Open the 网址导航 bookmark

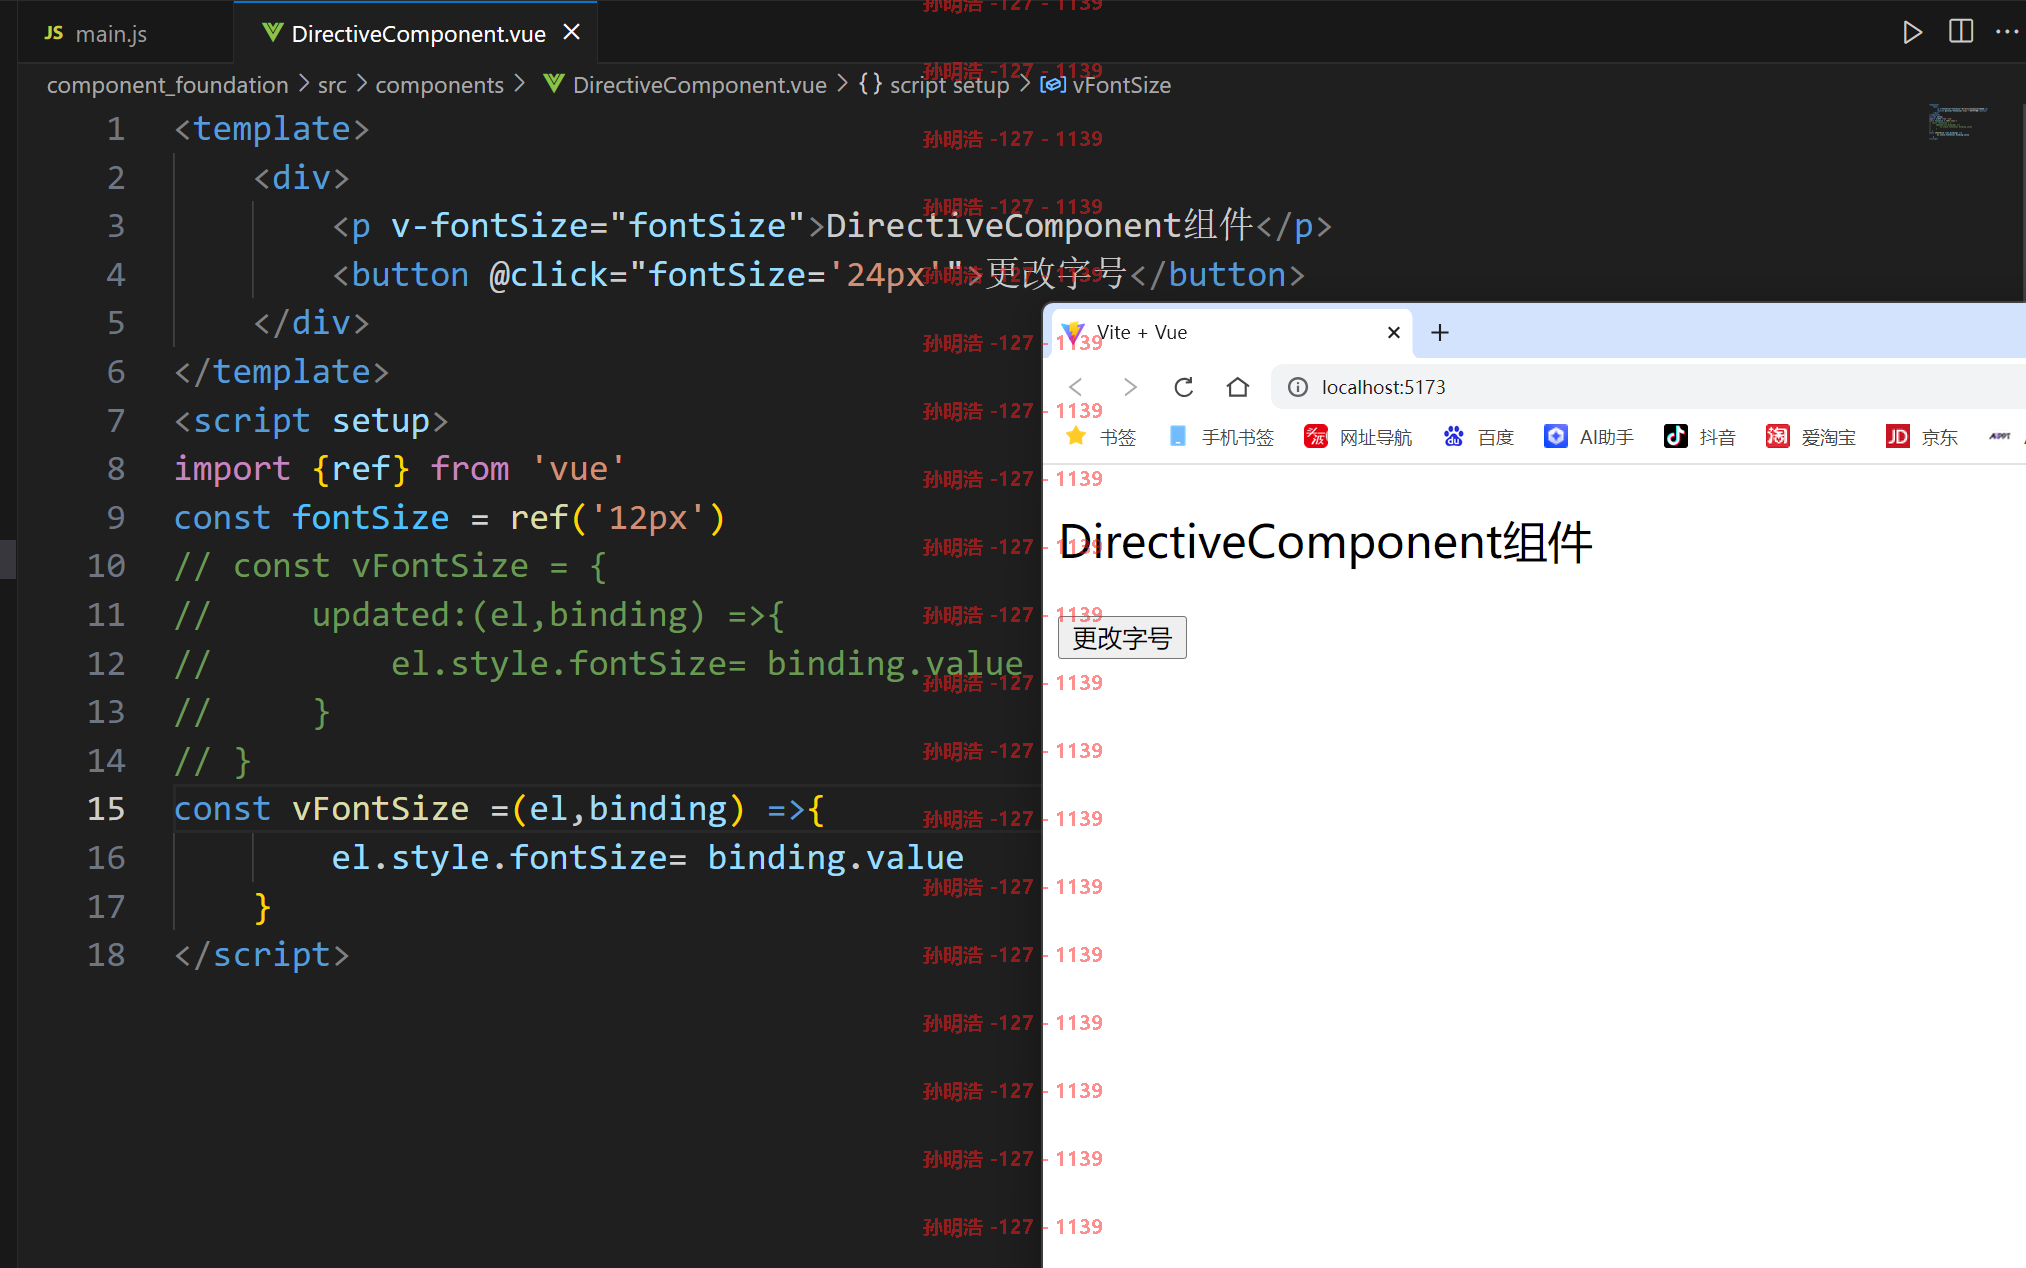pyautogui.click(x=1358, y=437)
